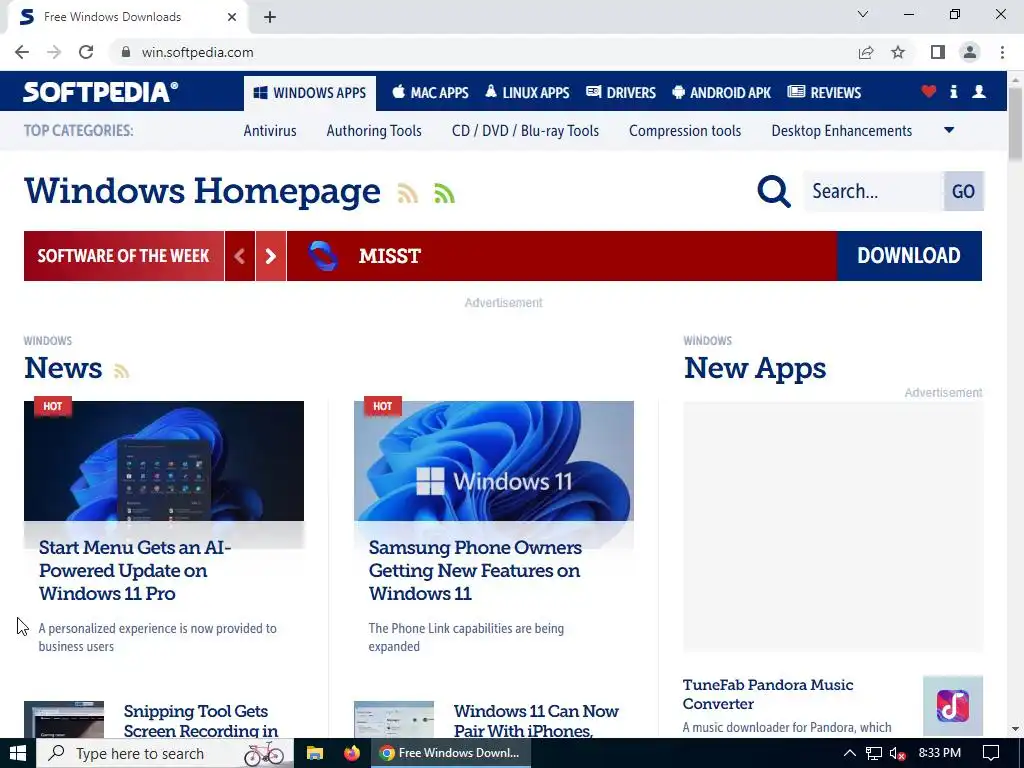
Task: Open File Explorer from taskbar
Action: (x=315, y=753)
